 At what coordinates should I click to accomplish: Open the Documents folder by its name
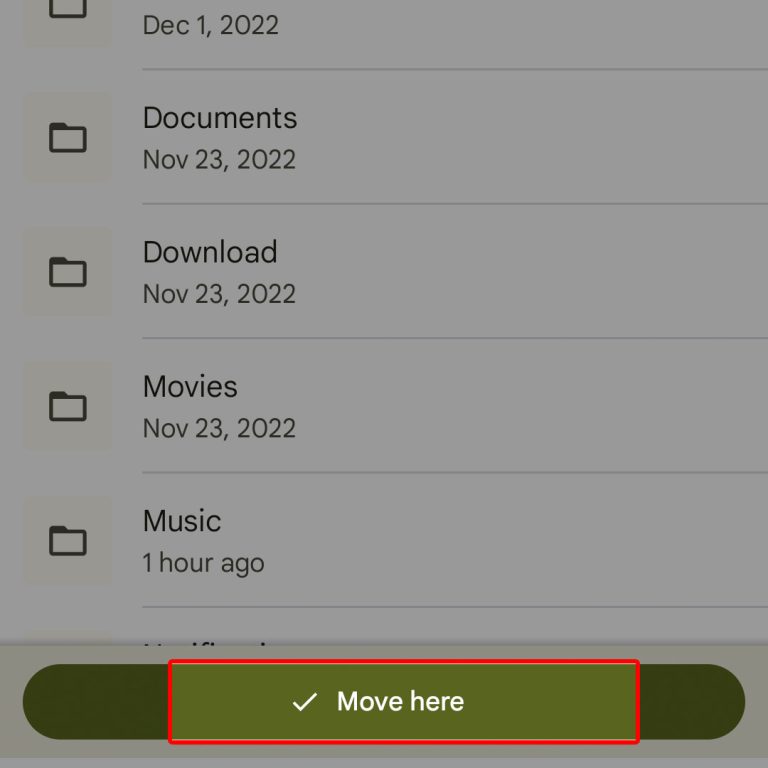(x=220, y=118)
